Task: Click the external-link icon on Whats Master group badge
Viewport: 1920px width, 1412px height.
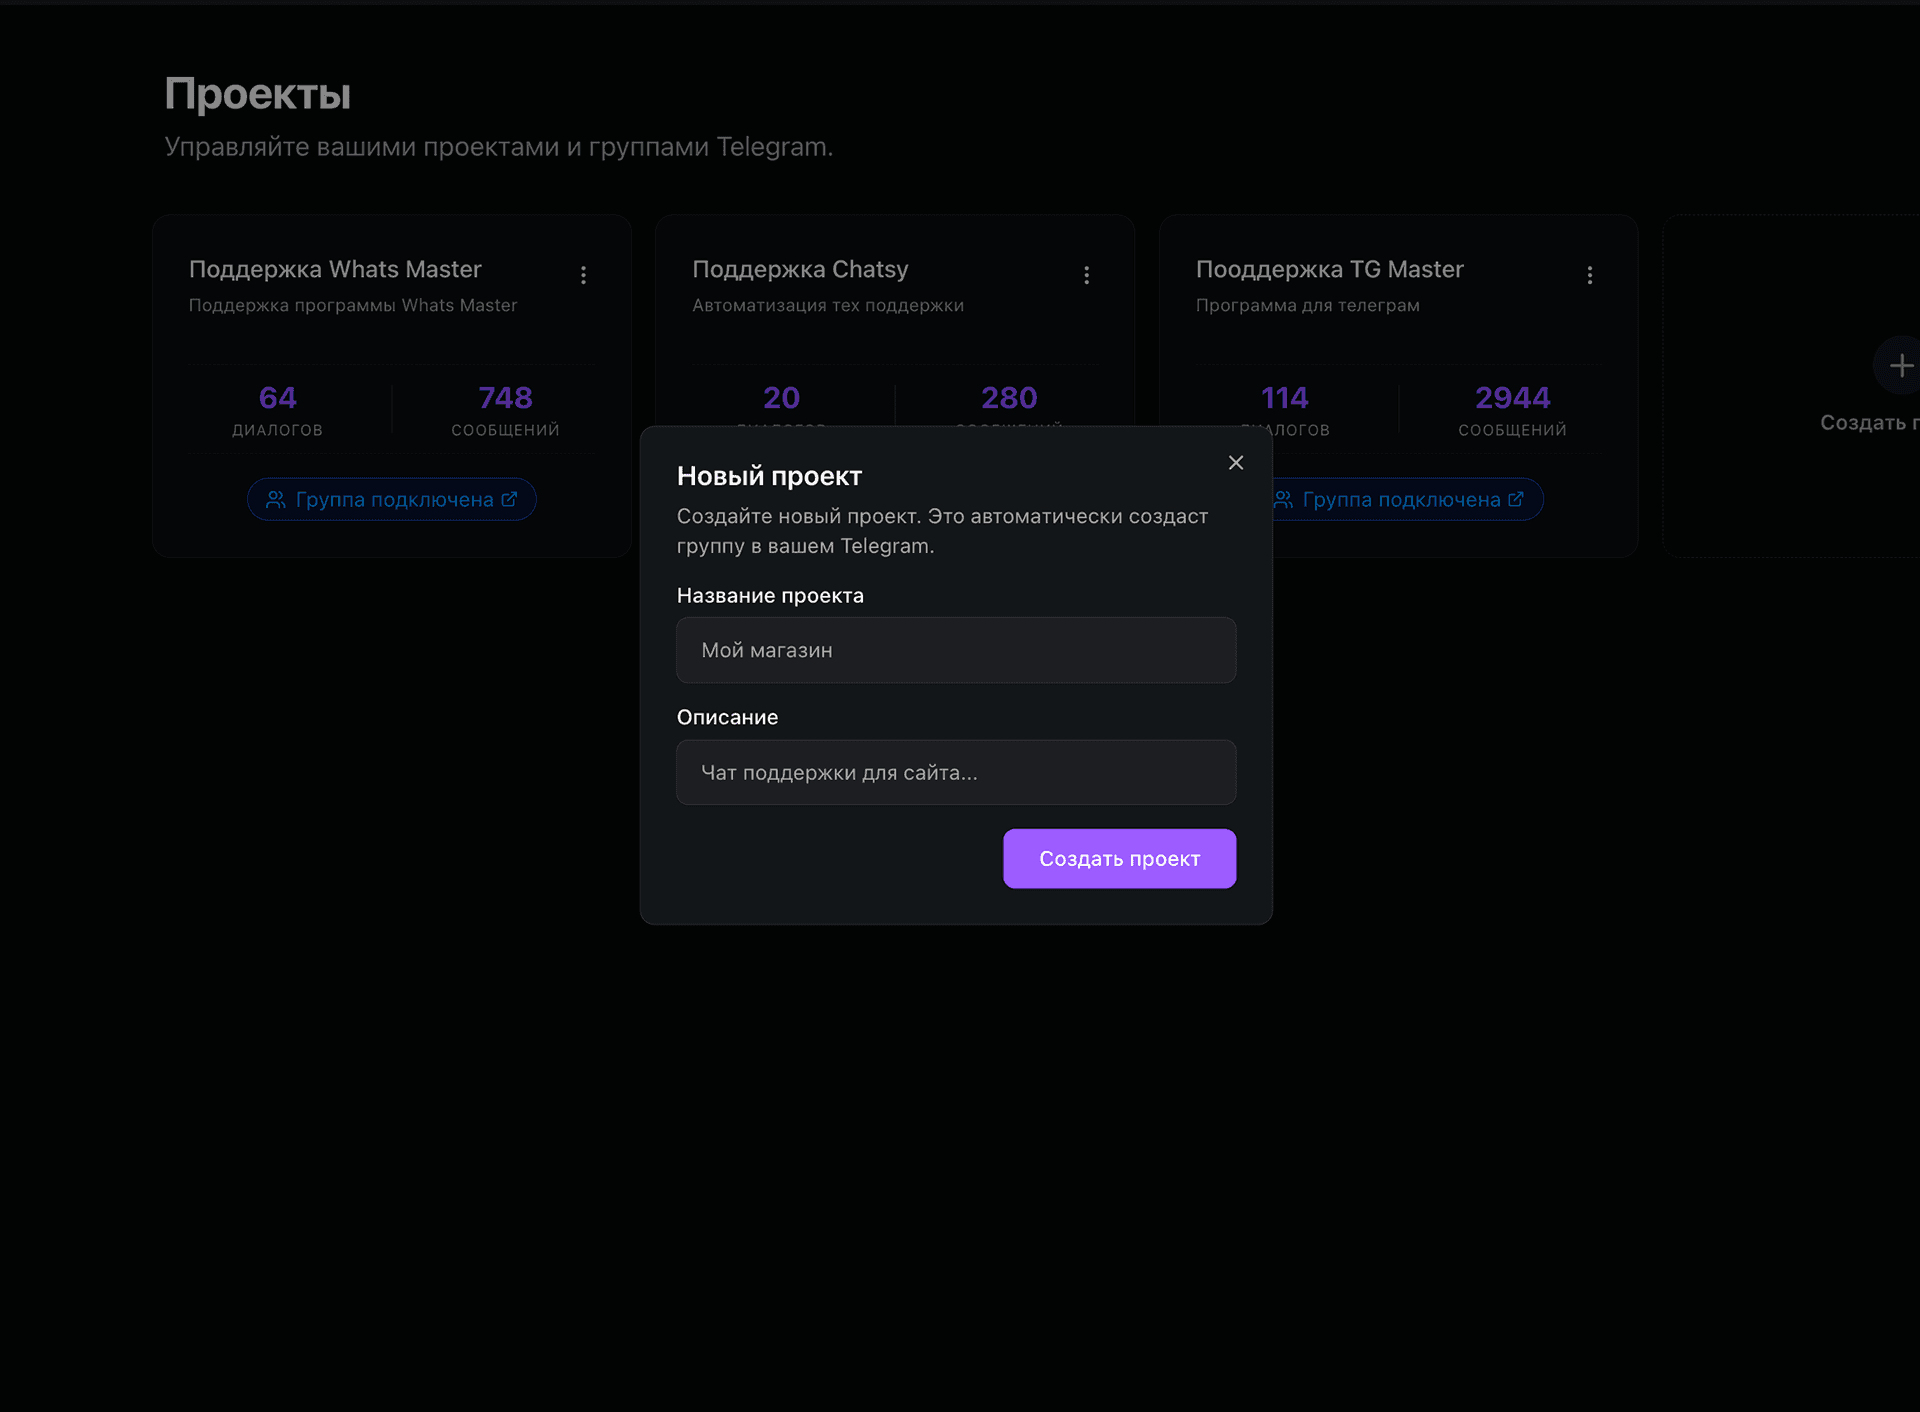Action: (511, 499)
